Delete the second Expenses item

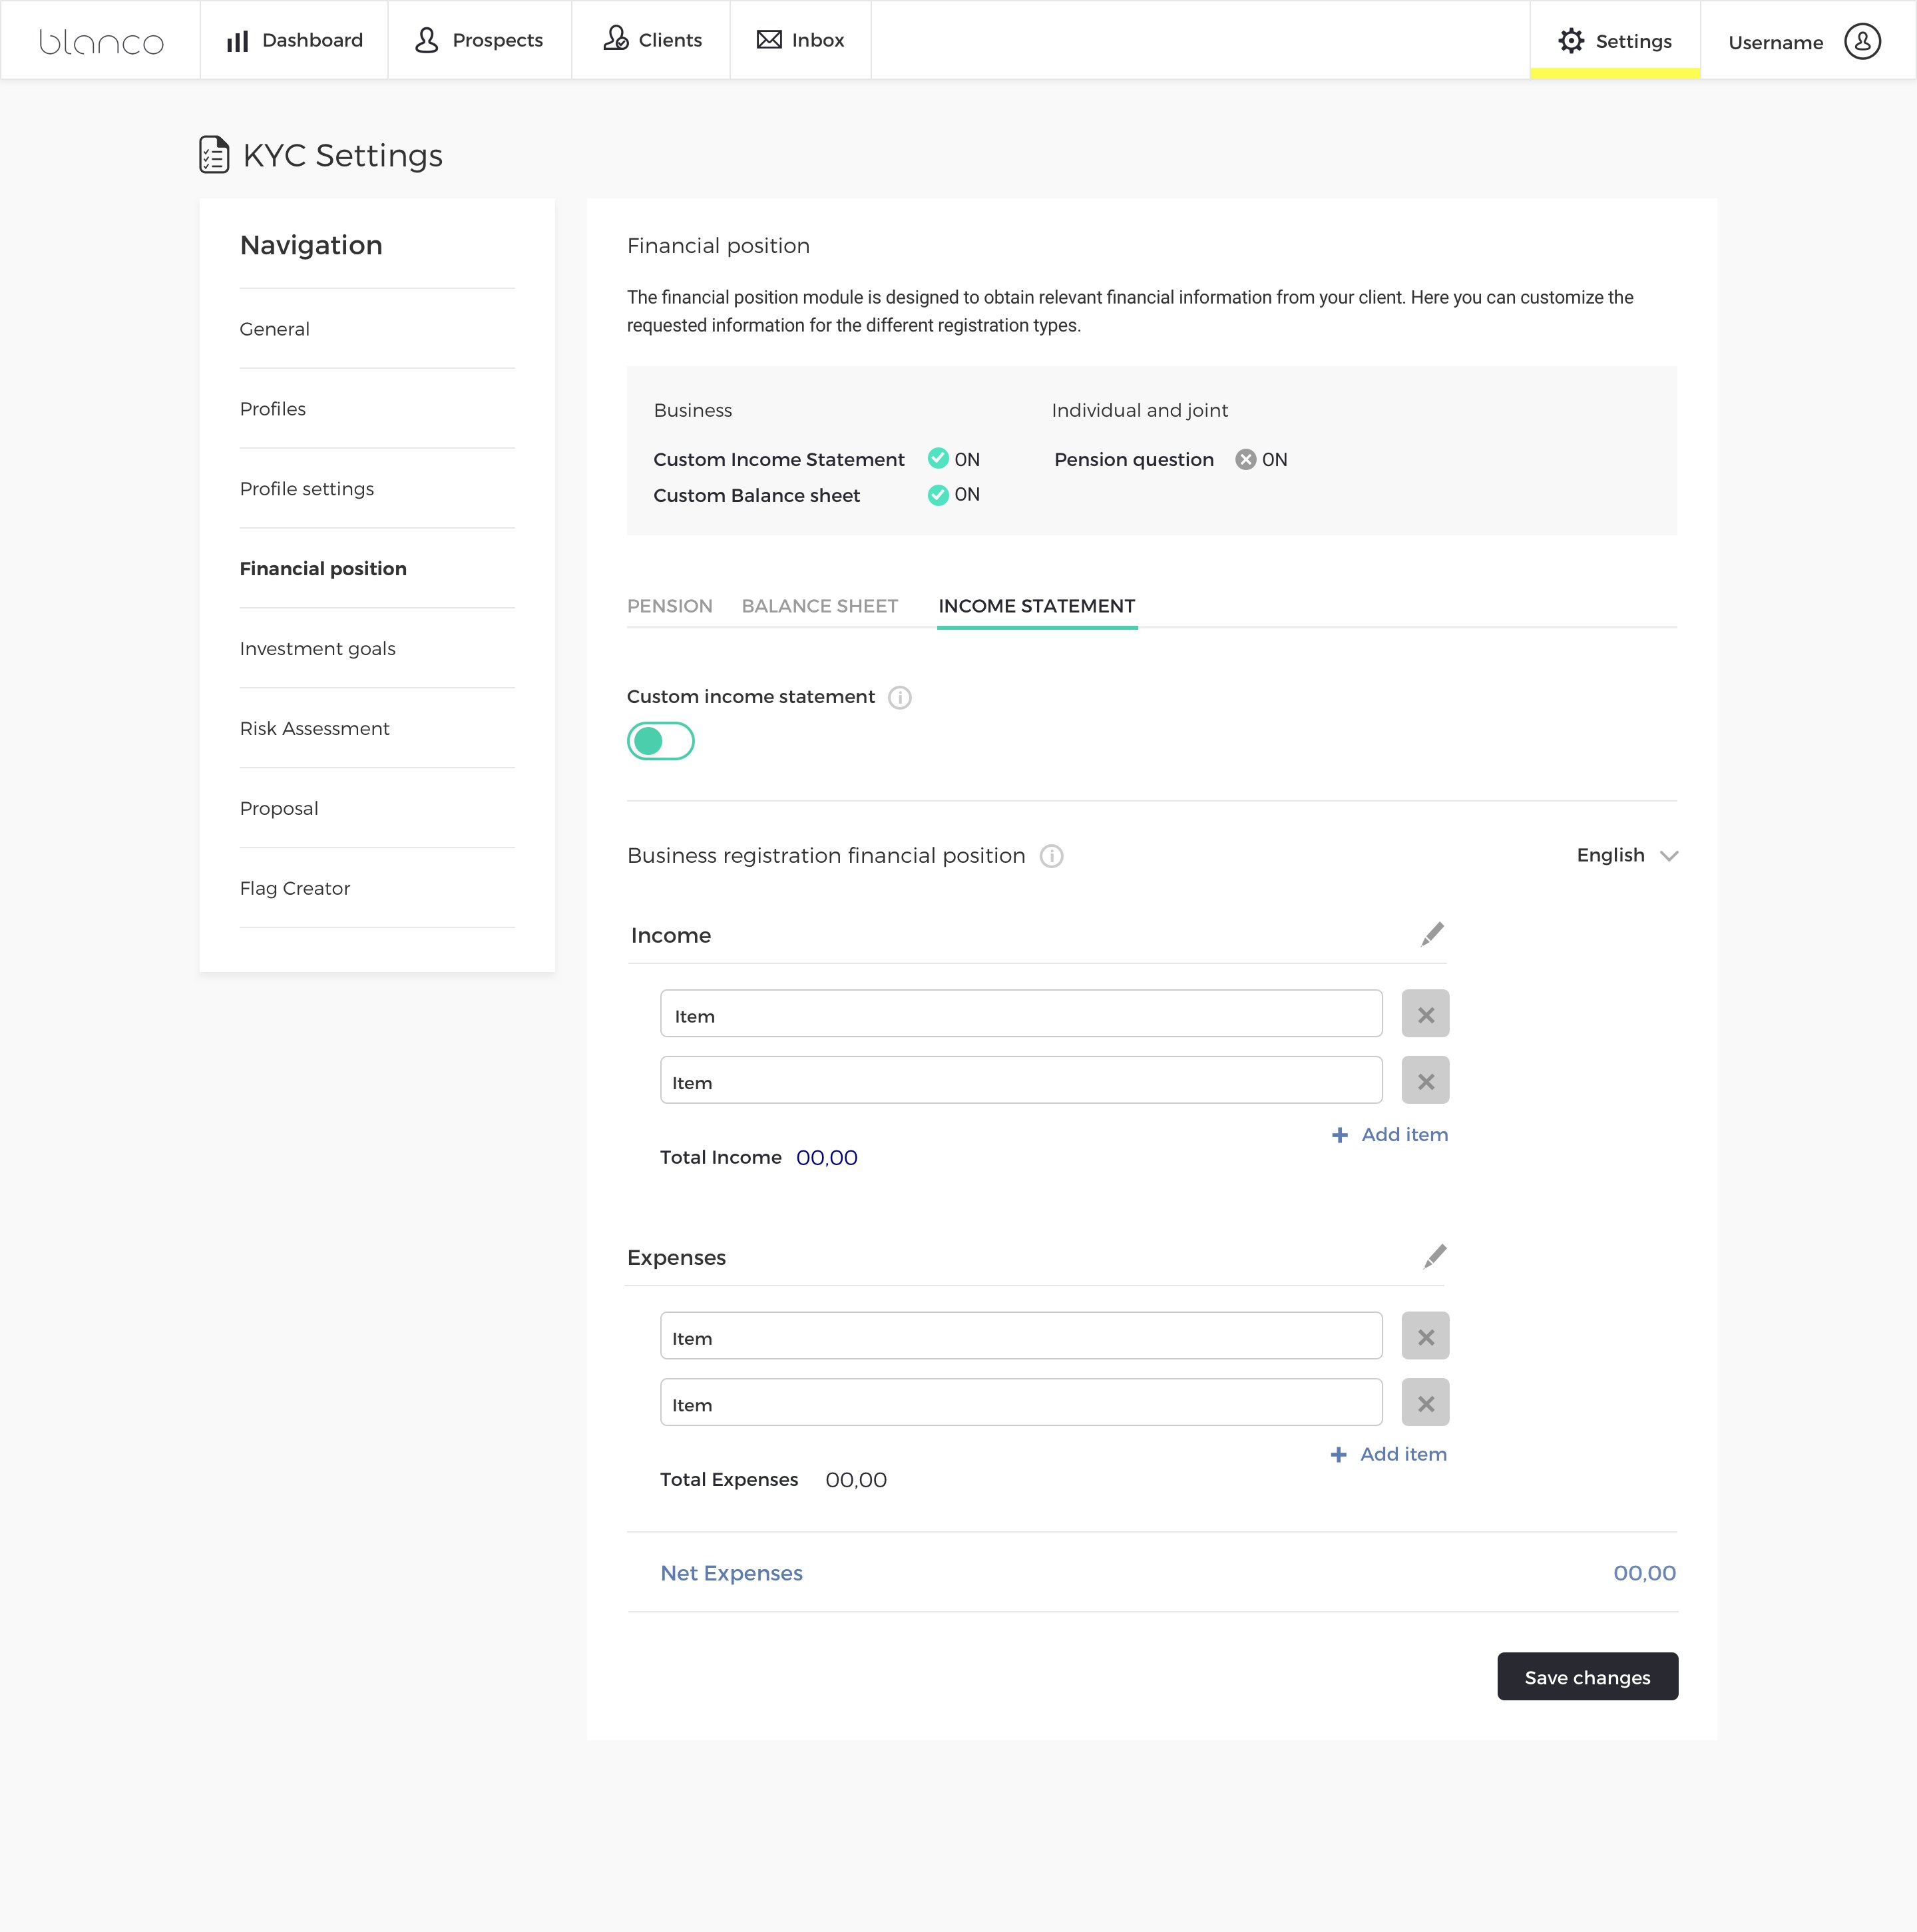1424,1403
